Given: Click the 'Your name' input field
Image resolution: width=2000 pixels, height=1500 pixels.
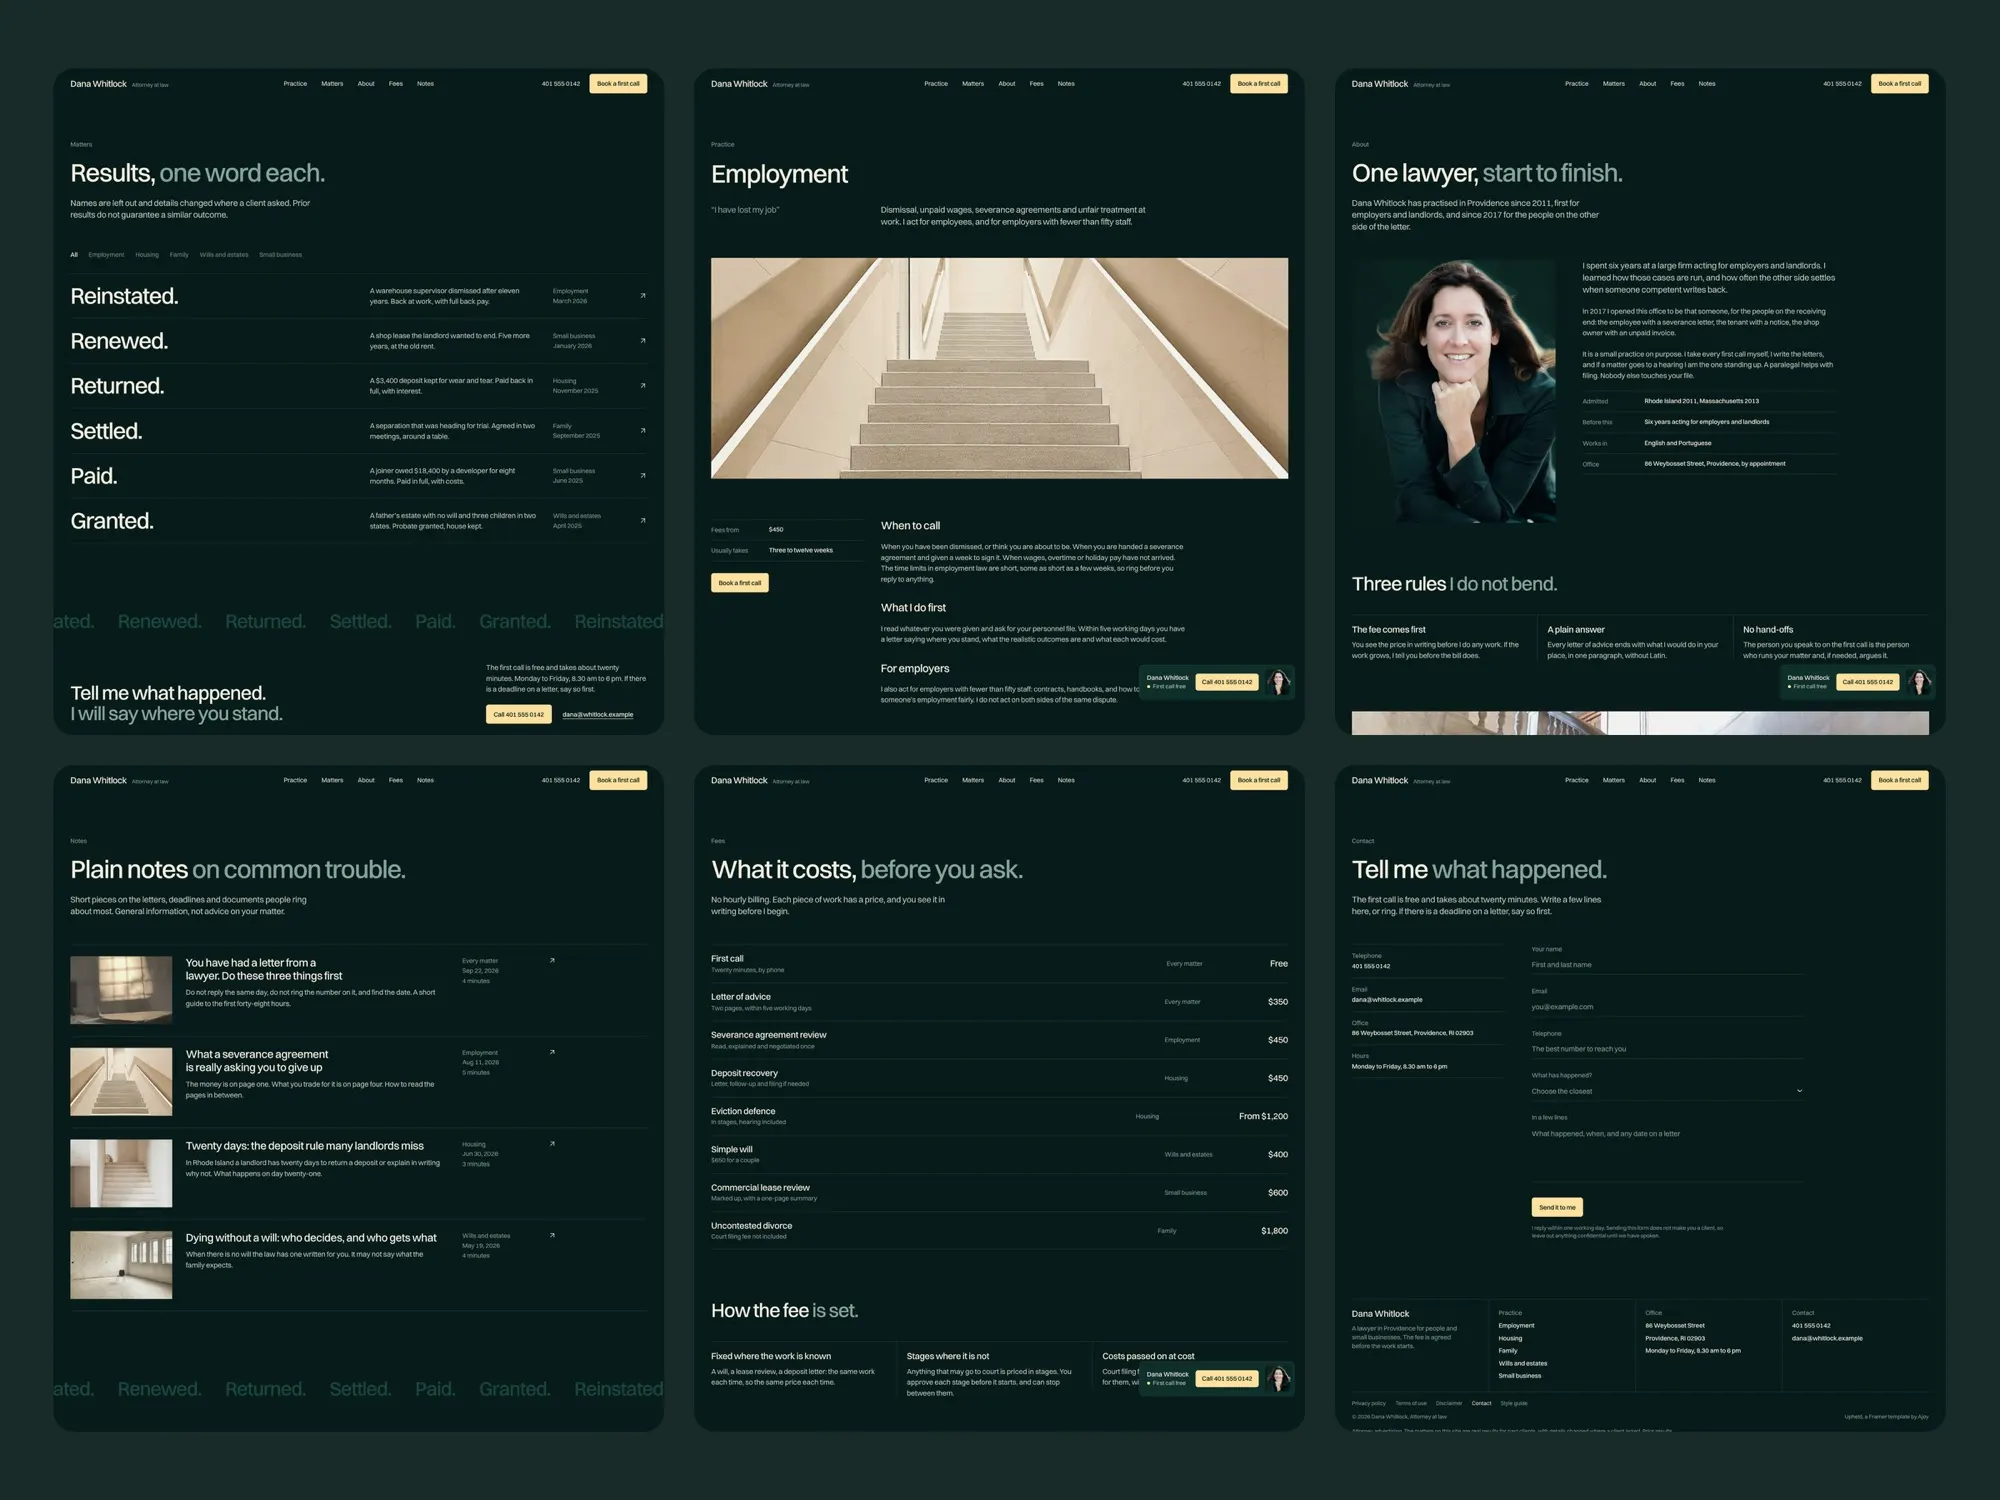Looking at the screenshot, I should pos(1667,965).
